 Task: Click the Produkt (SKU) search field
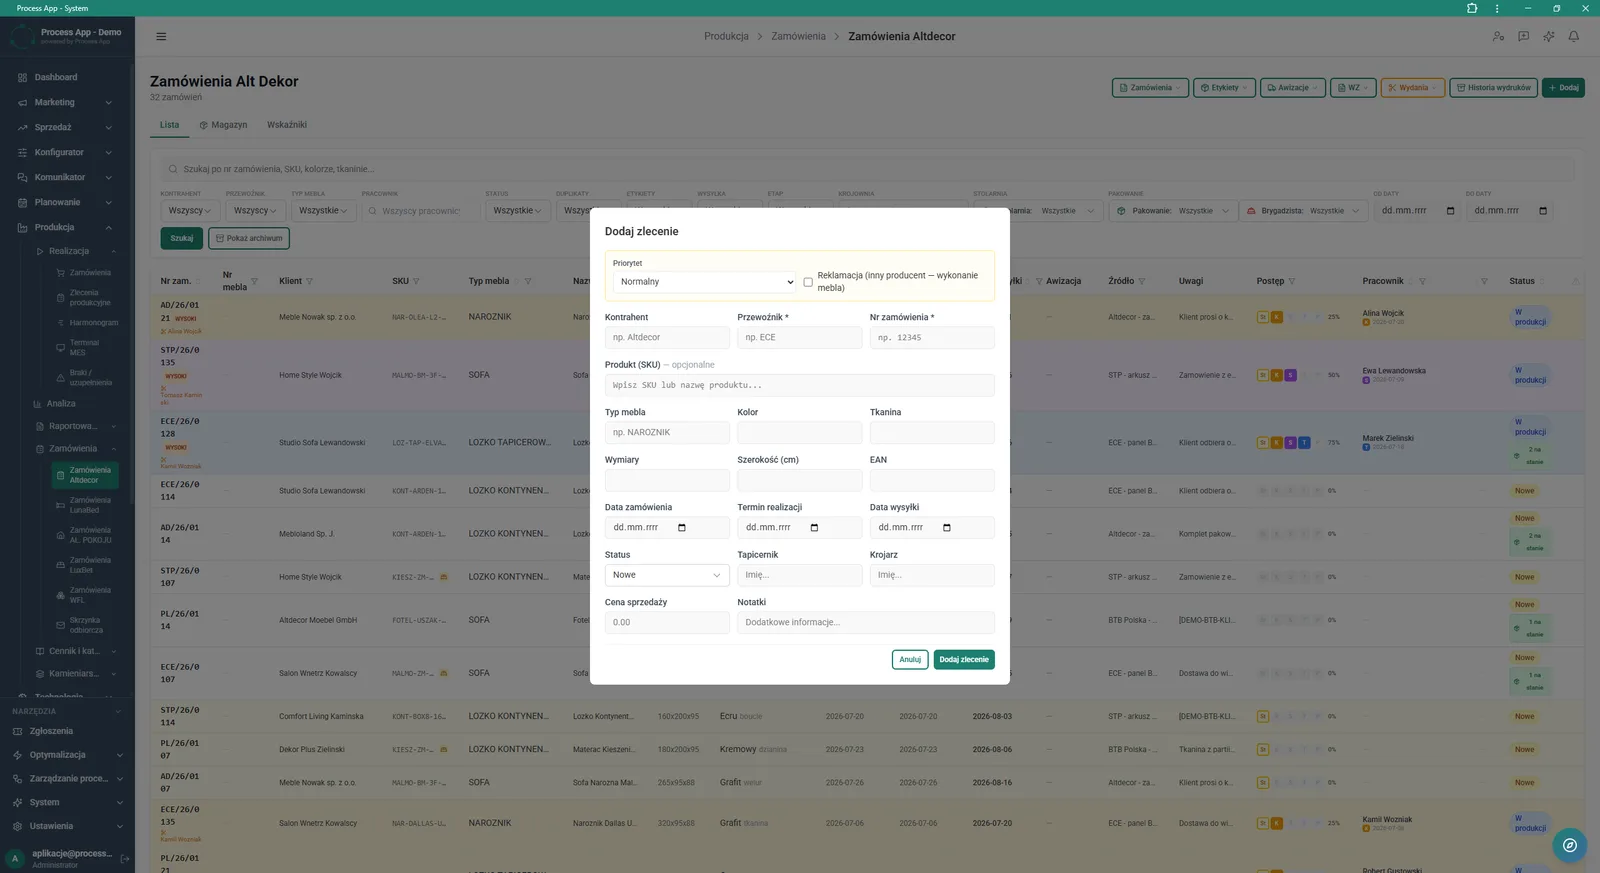(800, 385)
